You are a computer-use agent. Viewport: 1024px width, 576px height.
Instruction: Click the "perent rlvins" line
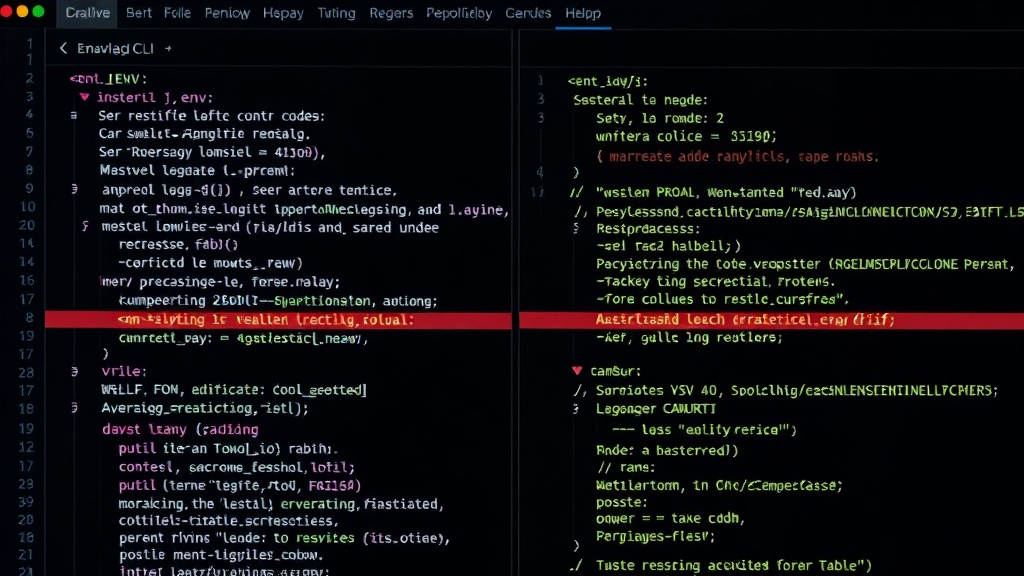click(x=285, y=538)
